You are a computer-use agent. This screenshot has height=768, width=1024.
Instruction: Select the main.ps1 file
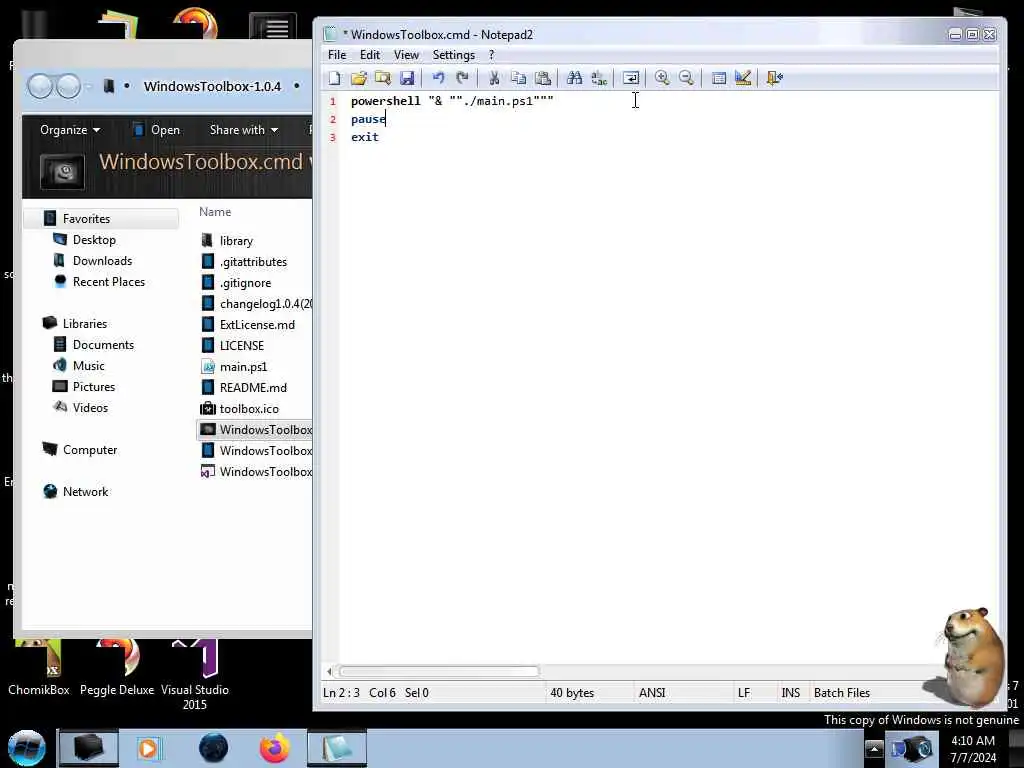(243, 367)
